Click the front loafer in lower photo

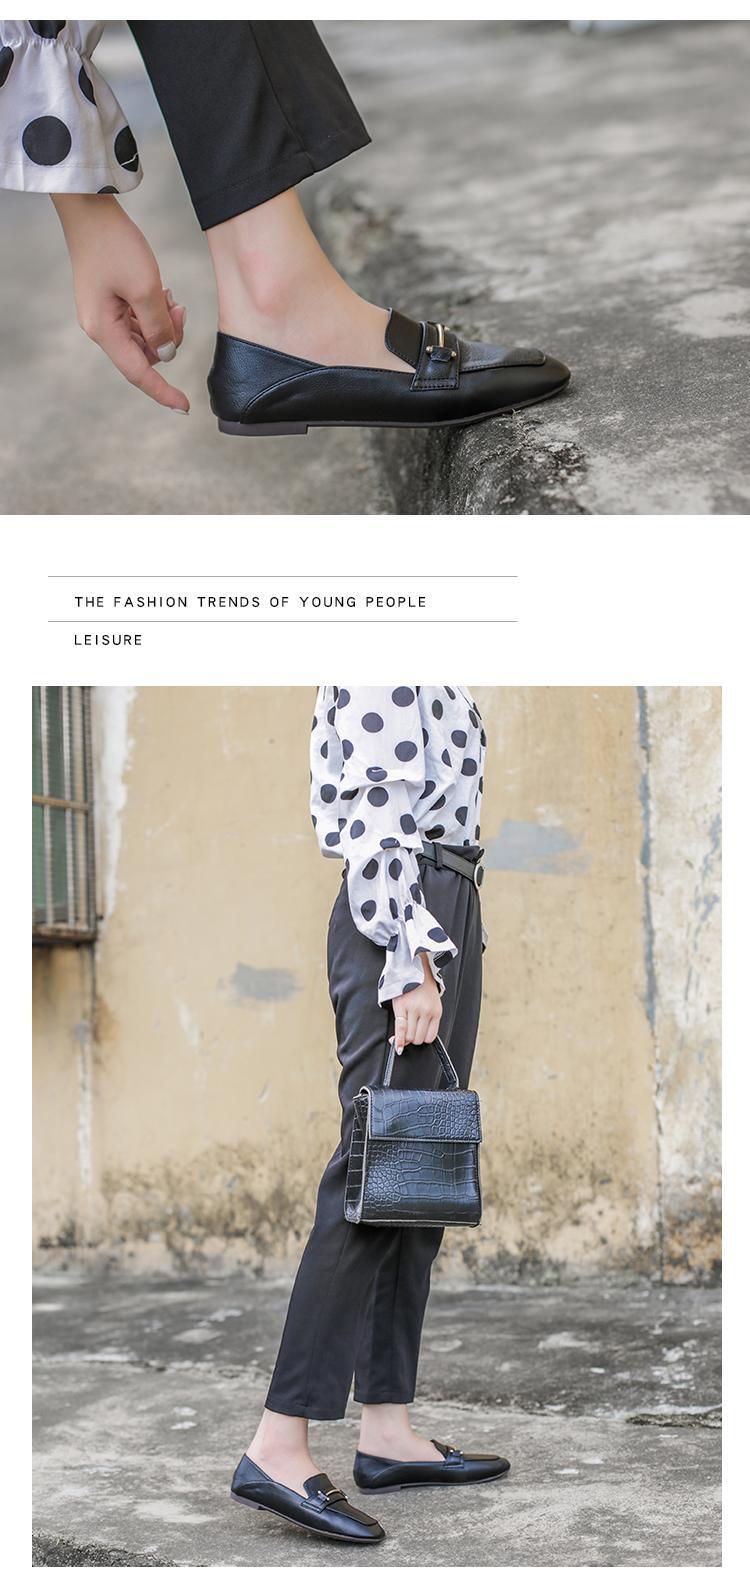(x=308, y=1497)
